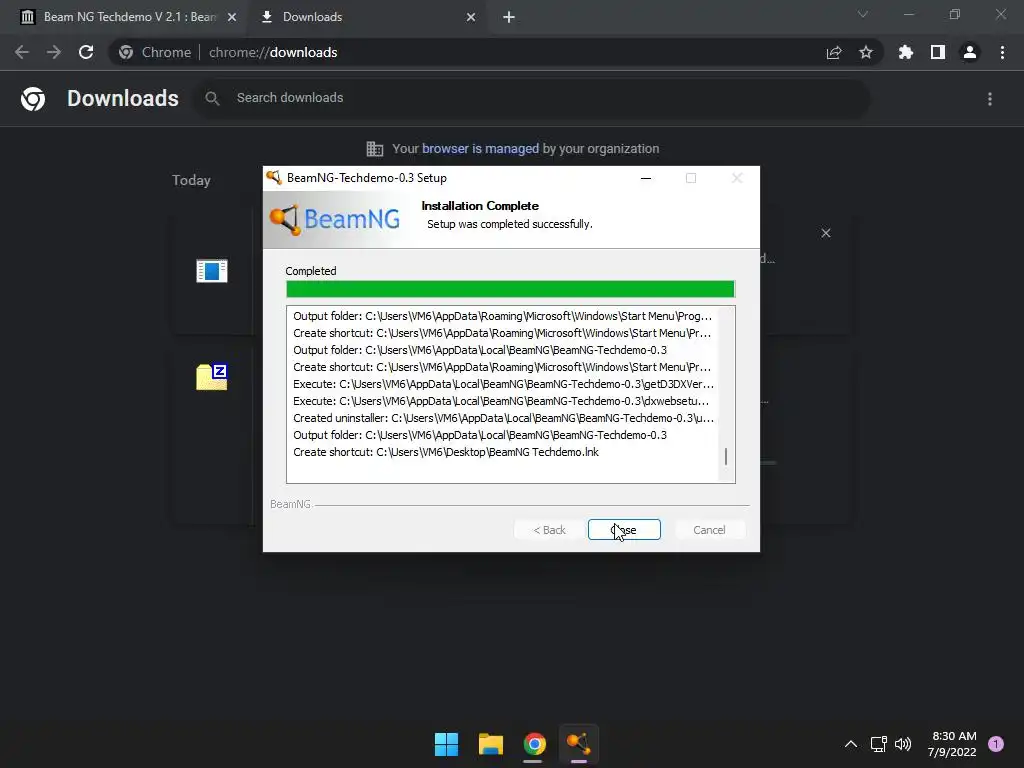Click the building icon beside the managed notice
The image size is (1024, 768).
tap(375, 149)
